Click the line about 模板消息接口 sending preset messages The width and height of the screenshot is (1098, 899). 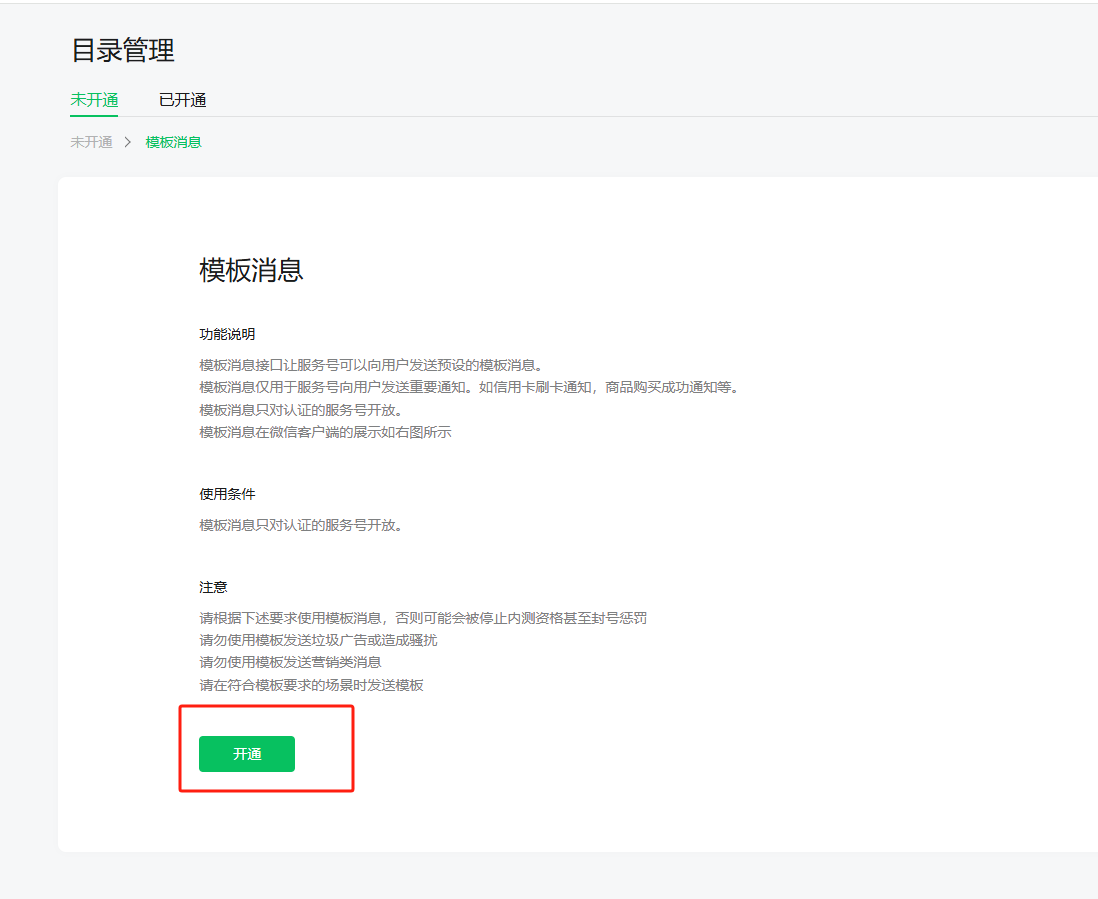tap(370, 364)
